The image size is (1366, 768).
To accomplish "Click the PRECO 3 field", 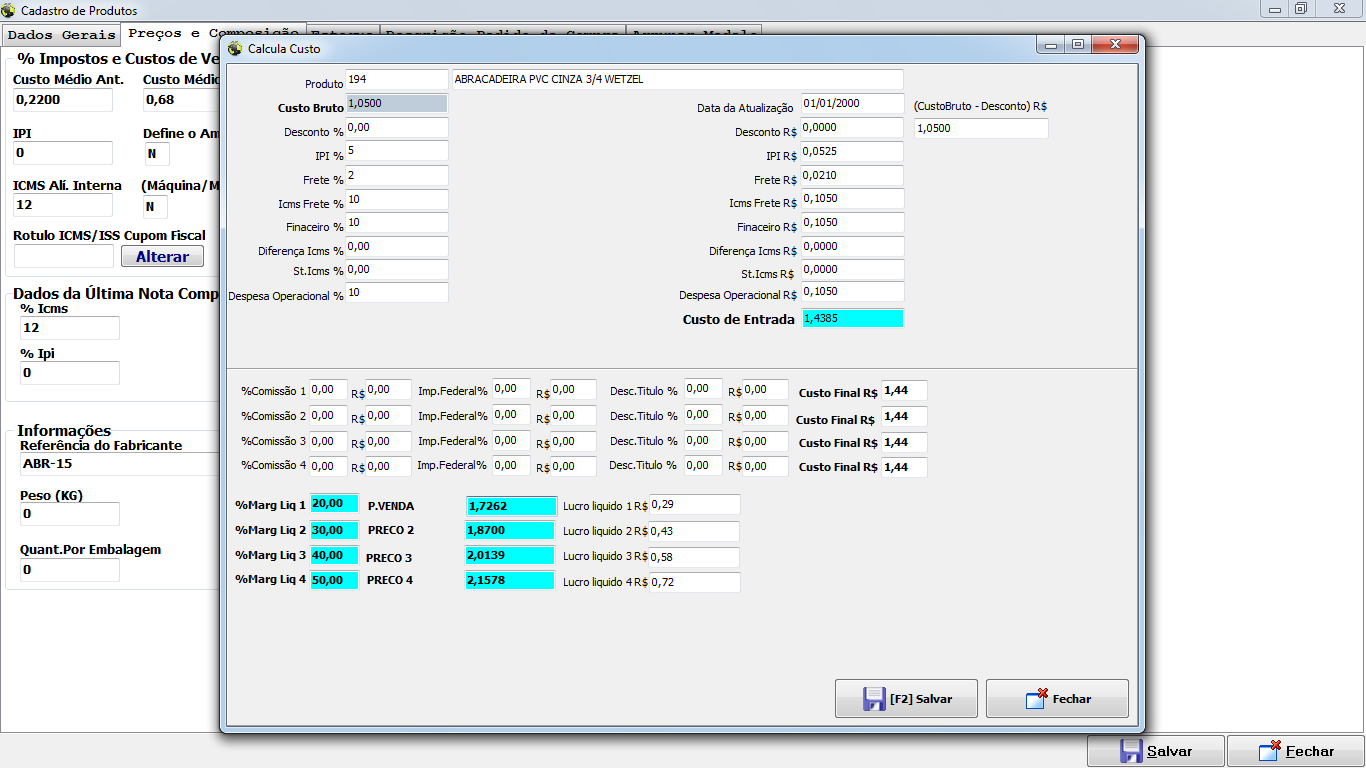I will [x=510, y=556].
